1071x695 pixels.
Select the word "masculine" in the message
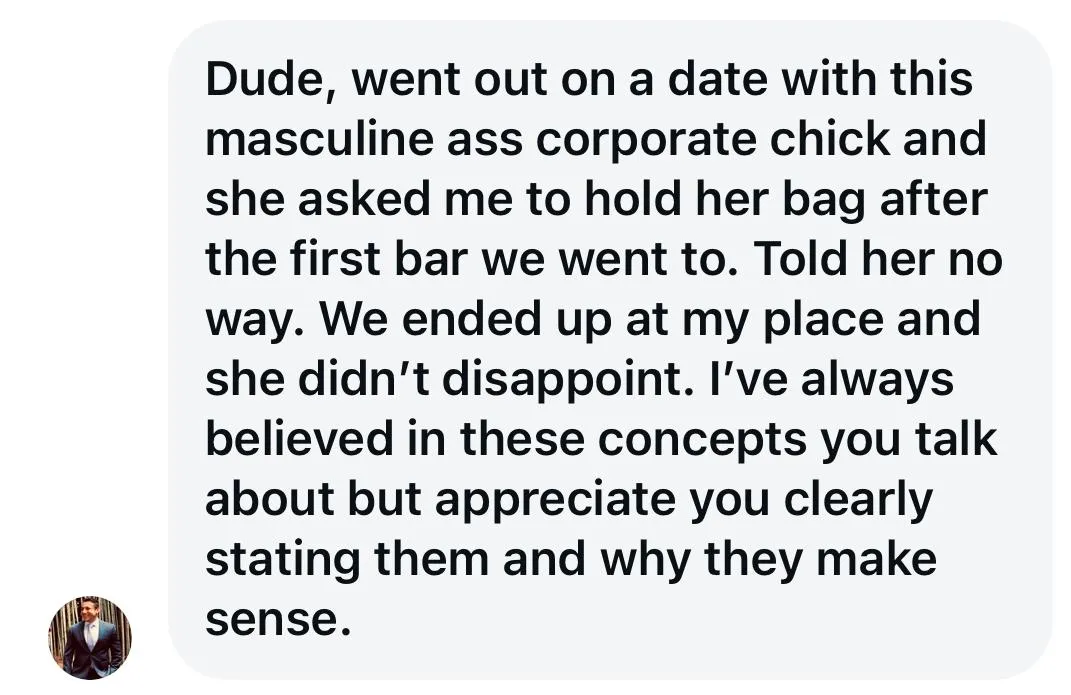(319, 139)
